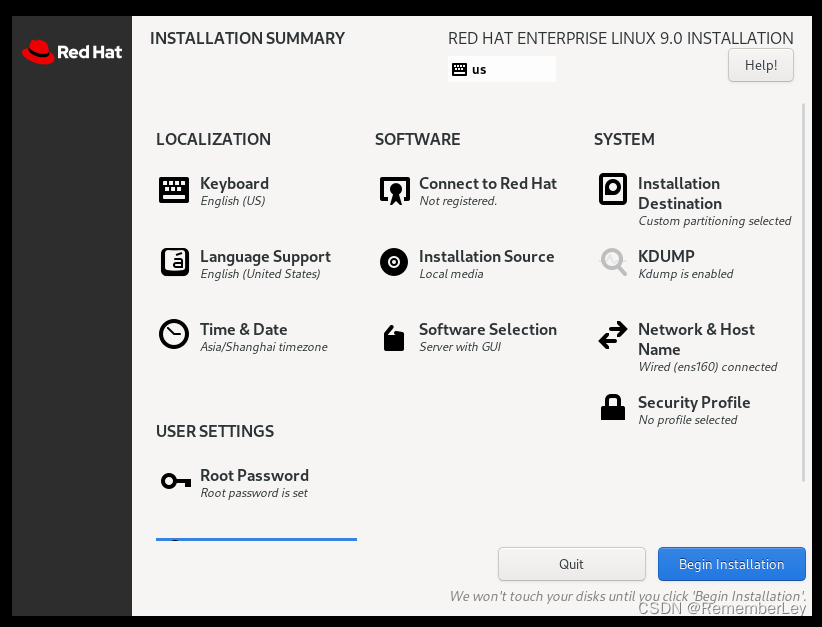
Task: Click 'Kdump is enabled' status text
Action: [x=685, y=274]
